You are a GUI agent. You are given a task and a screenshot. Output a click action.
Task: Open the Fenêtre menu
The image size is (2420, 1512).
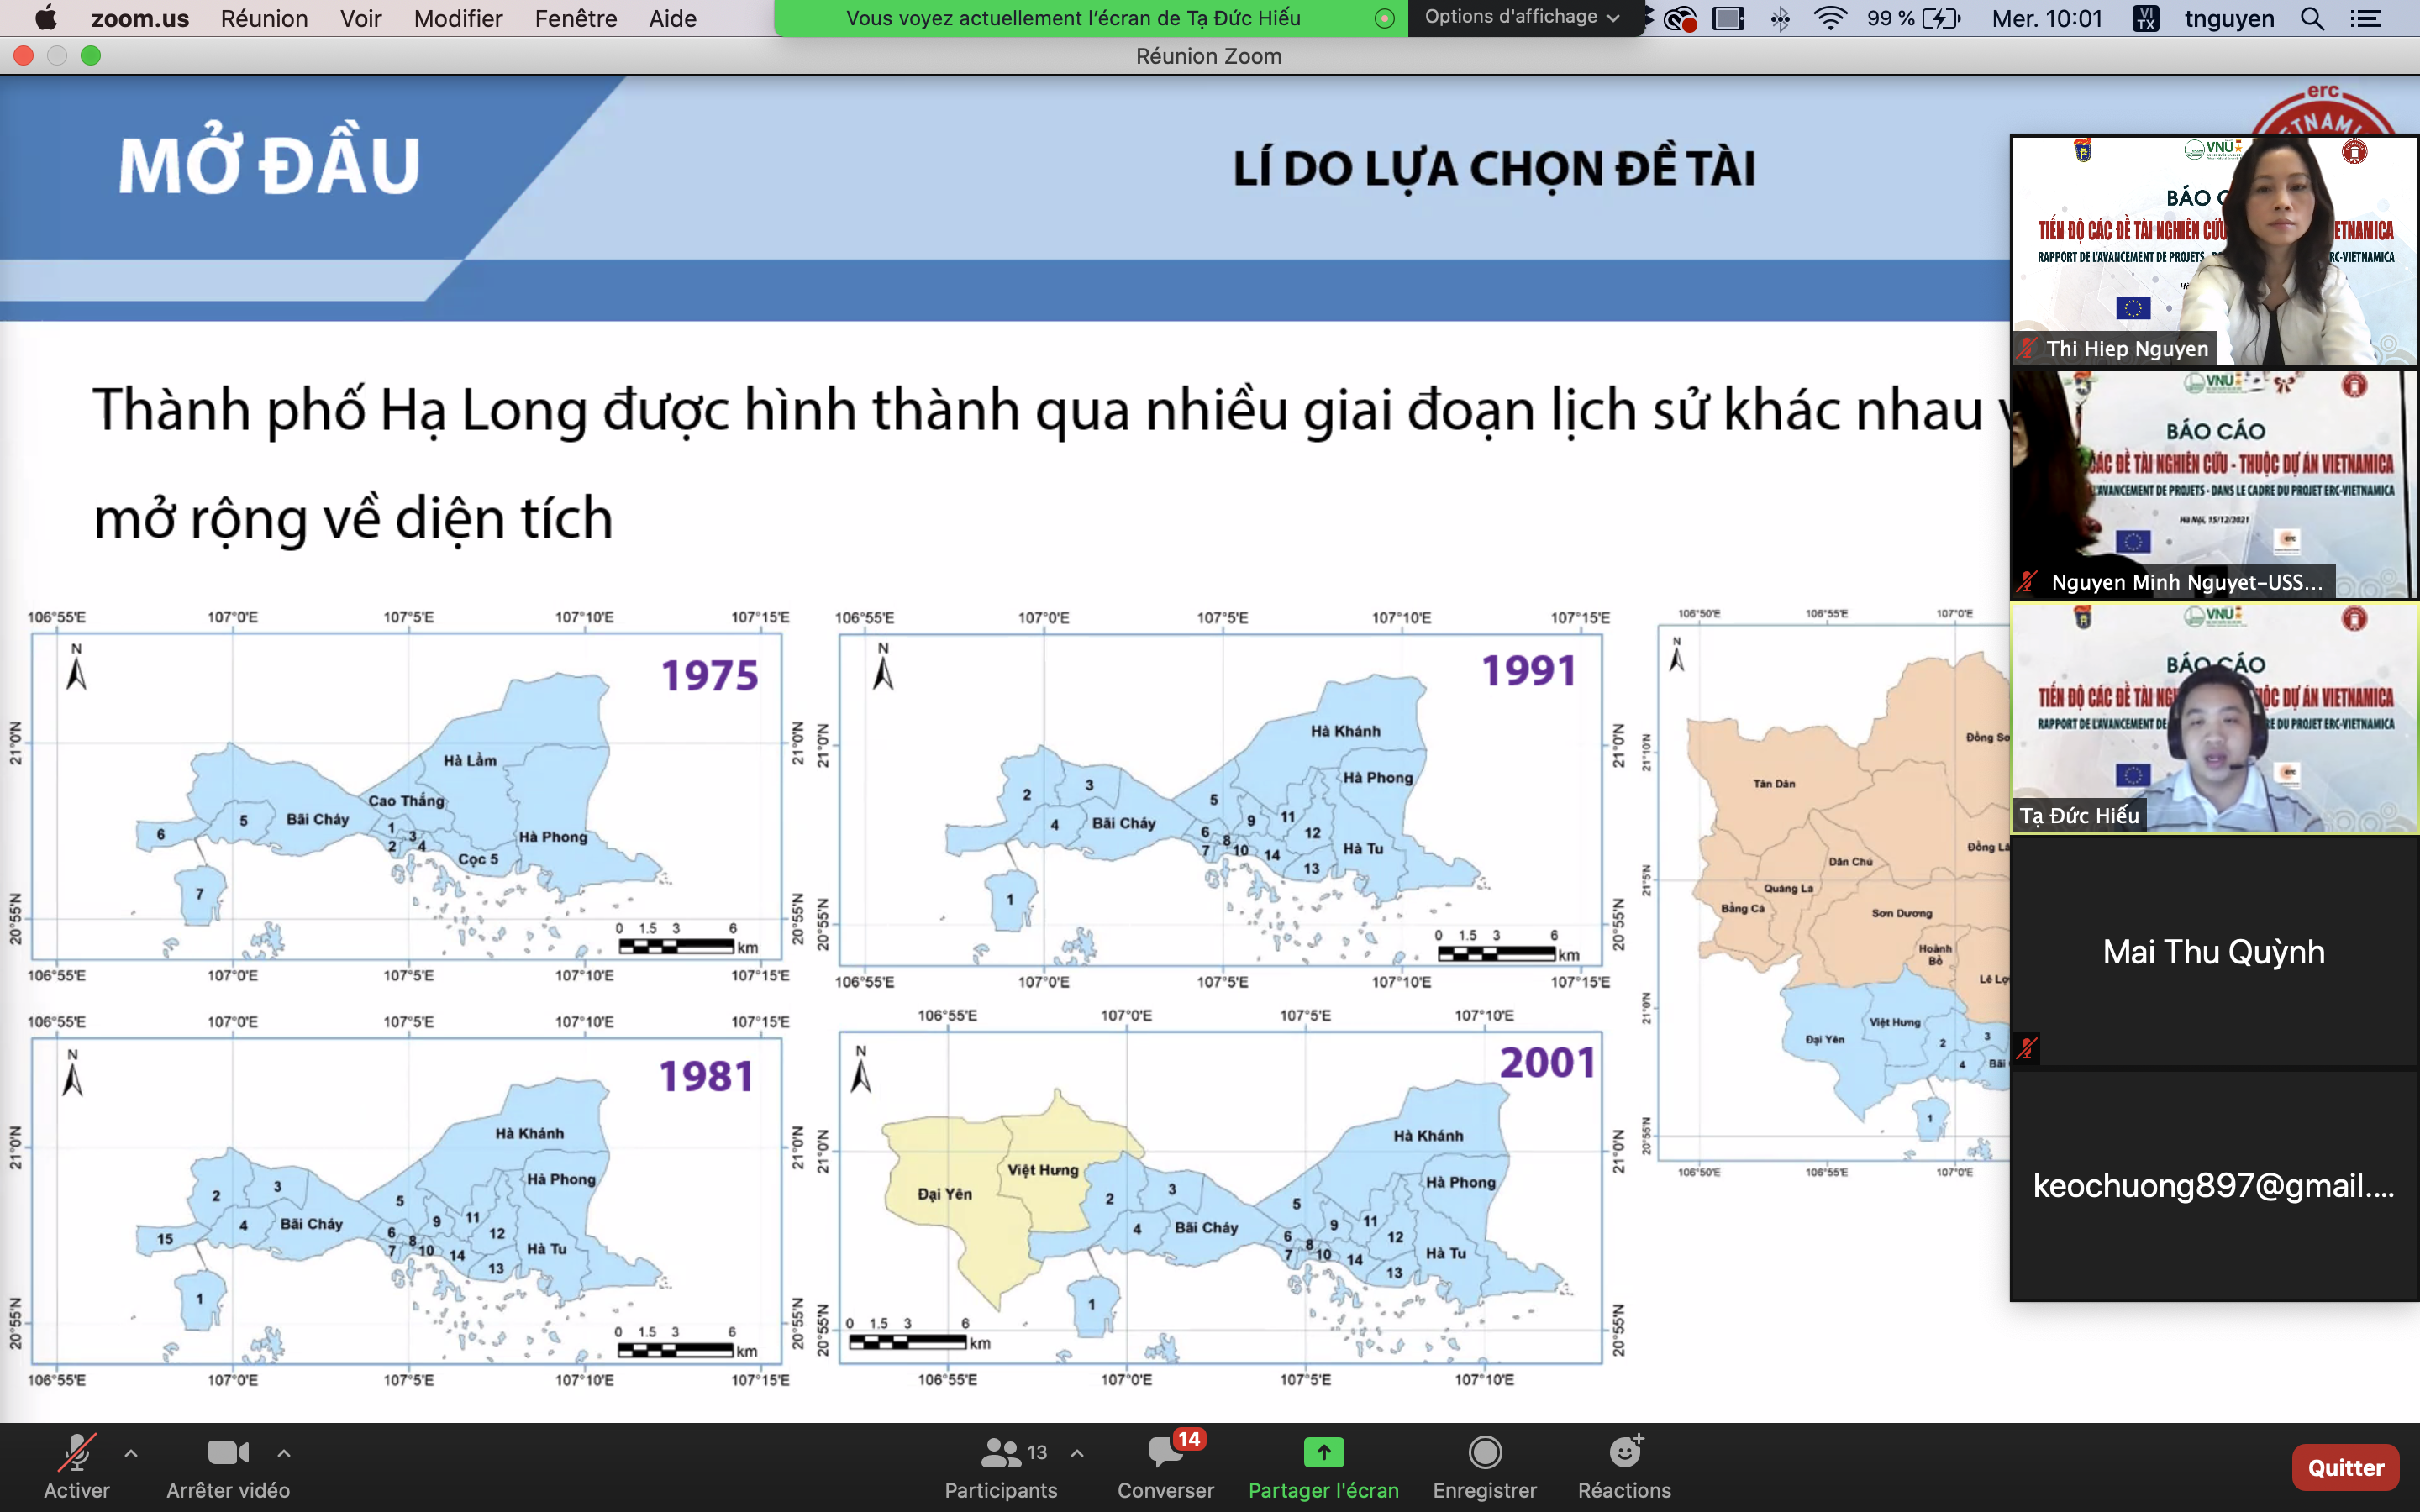pos(575,18)
